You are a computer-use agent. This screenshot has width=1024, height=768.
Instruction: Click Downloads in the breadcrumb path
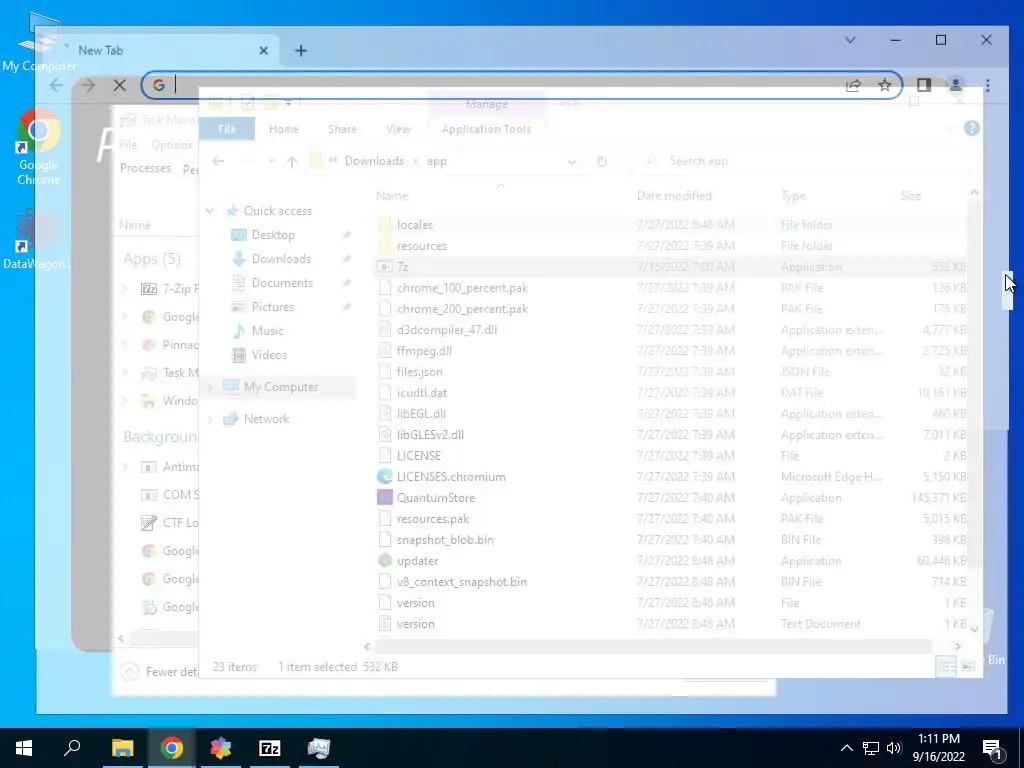tap(374, 161)
